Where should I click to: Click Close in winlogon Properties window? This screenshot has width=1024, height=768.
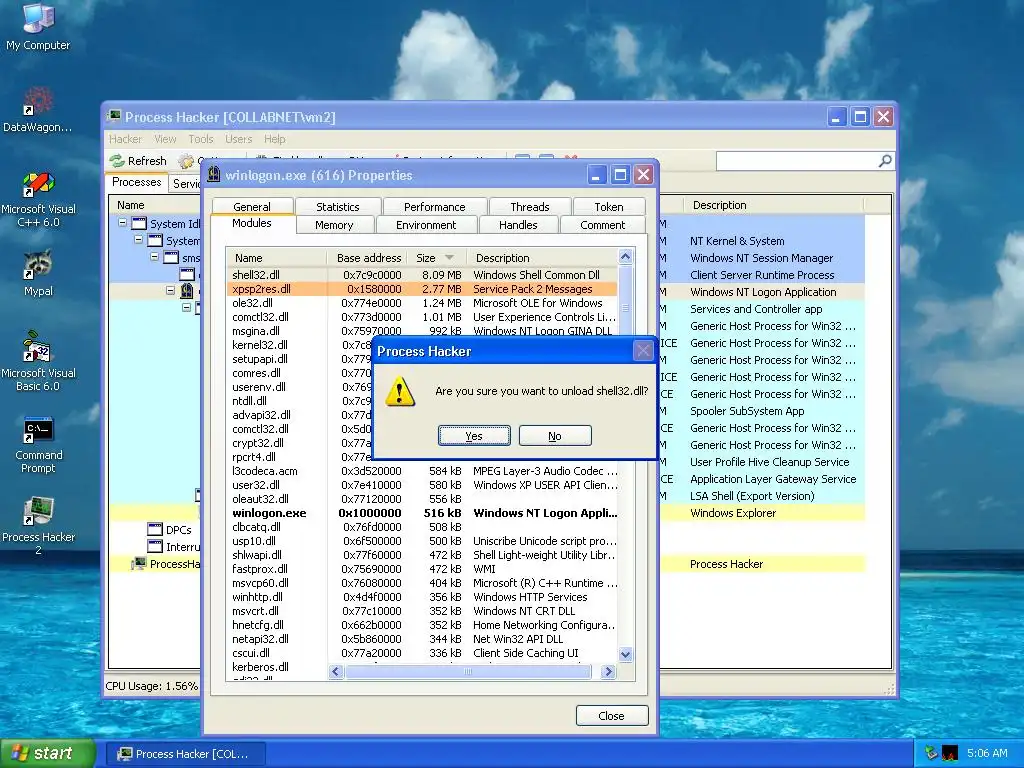[x=612, y=716]
